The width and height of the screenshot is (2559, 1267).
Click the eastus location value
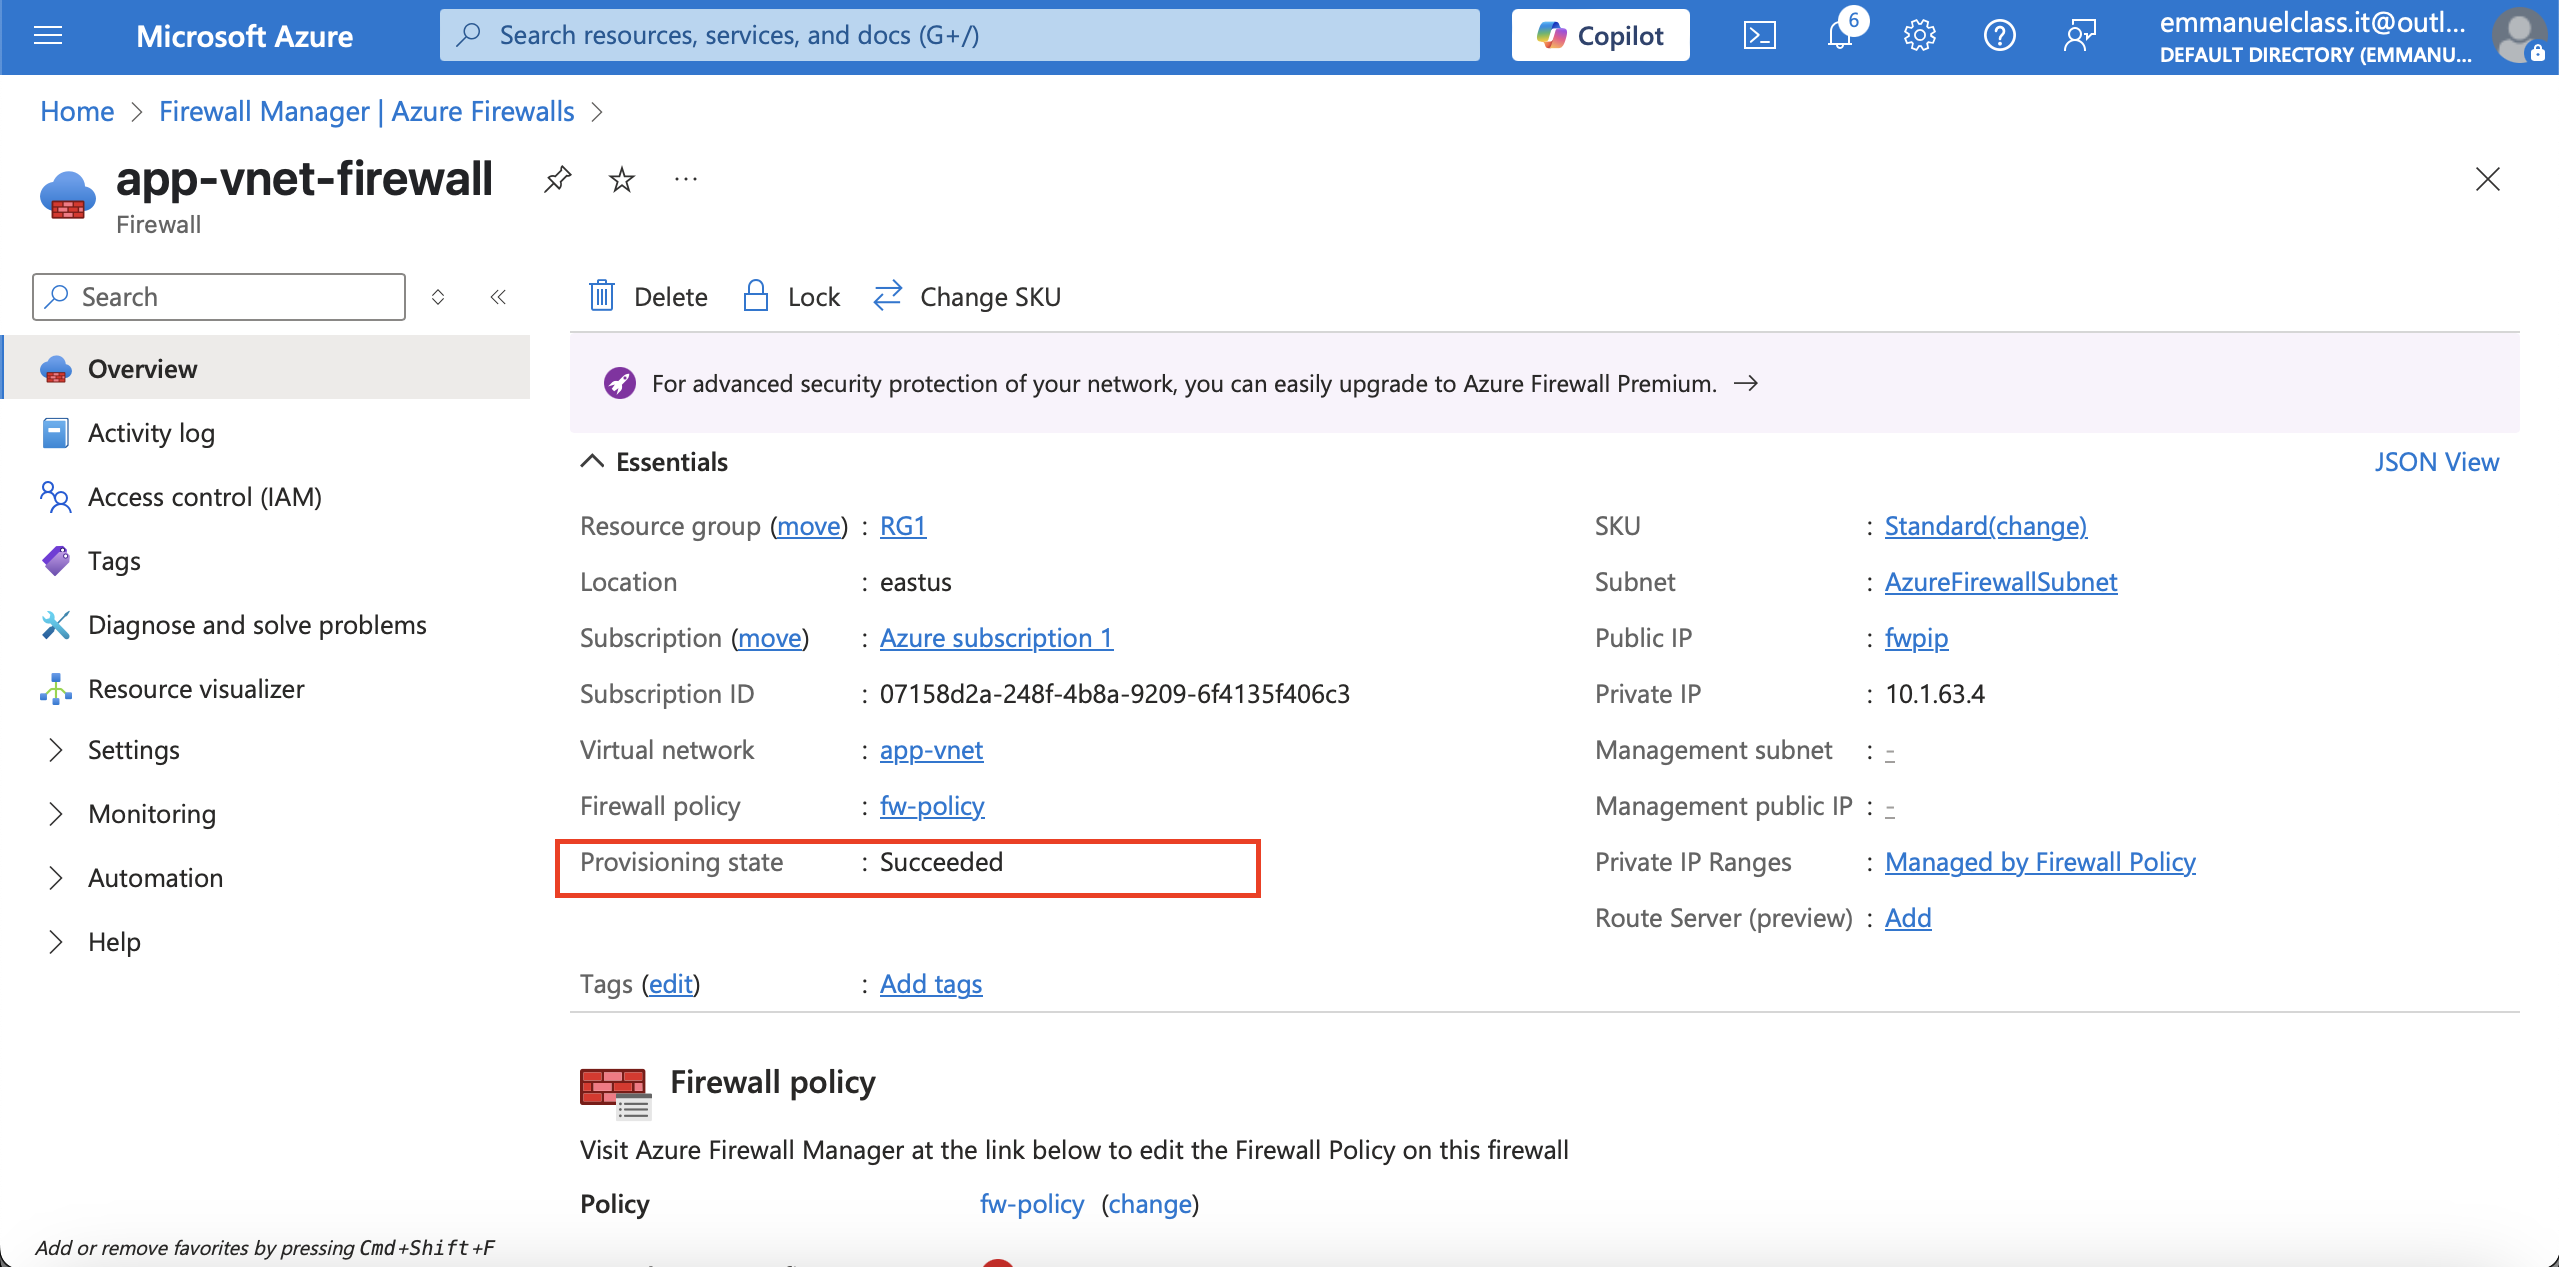(916, 582)
